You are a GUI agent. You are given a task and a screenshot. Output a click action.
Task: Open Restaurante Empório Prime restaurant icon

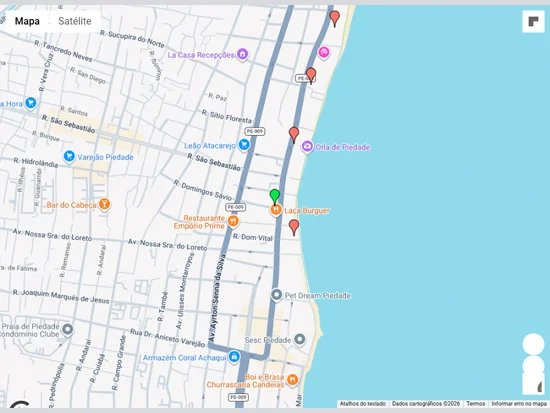pyautogui.click(x=233, y=221)
